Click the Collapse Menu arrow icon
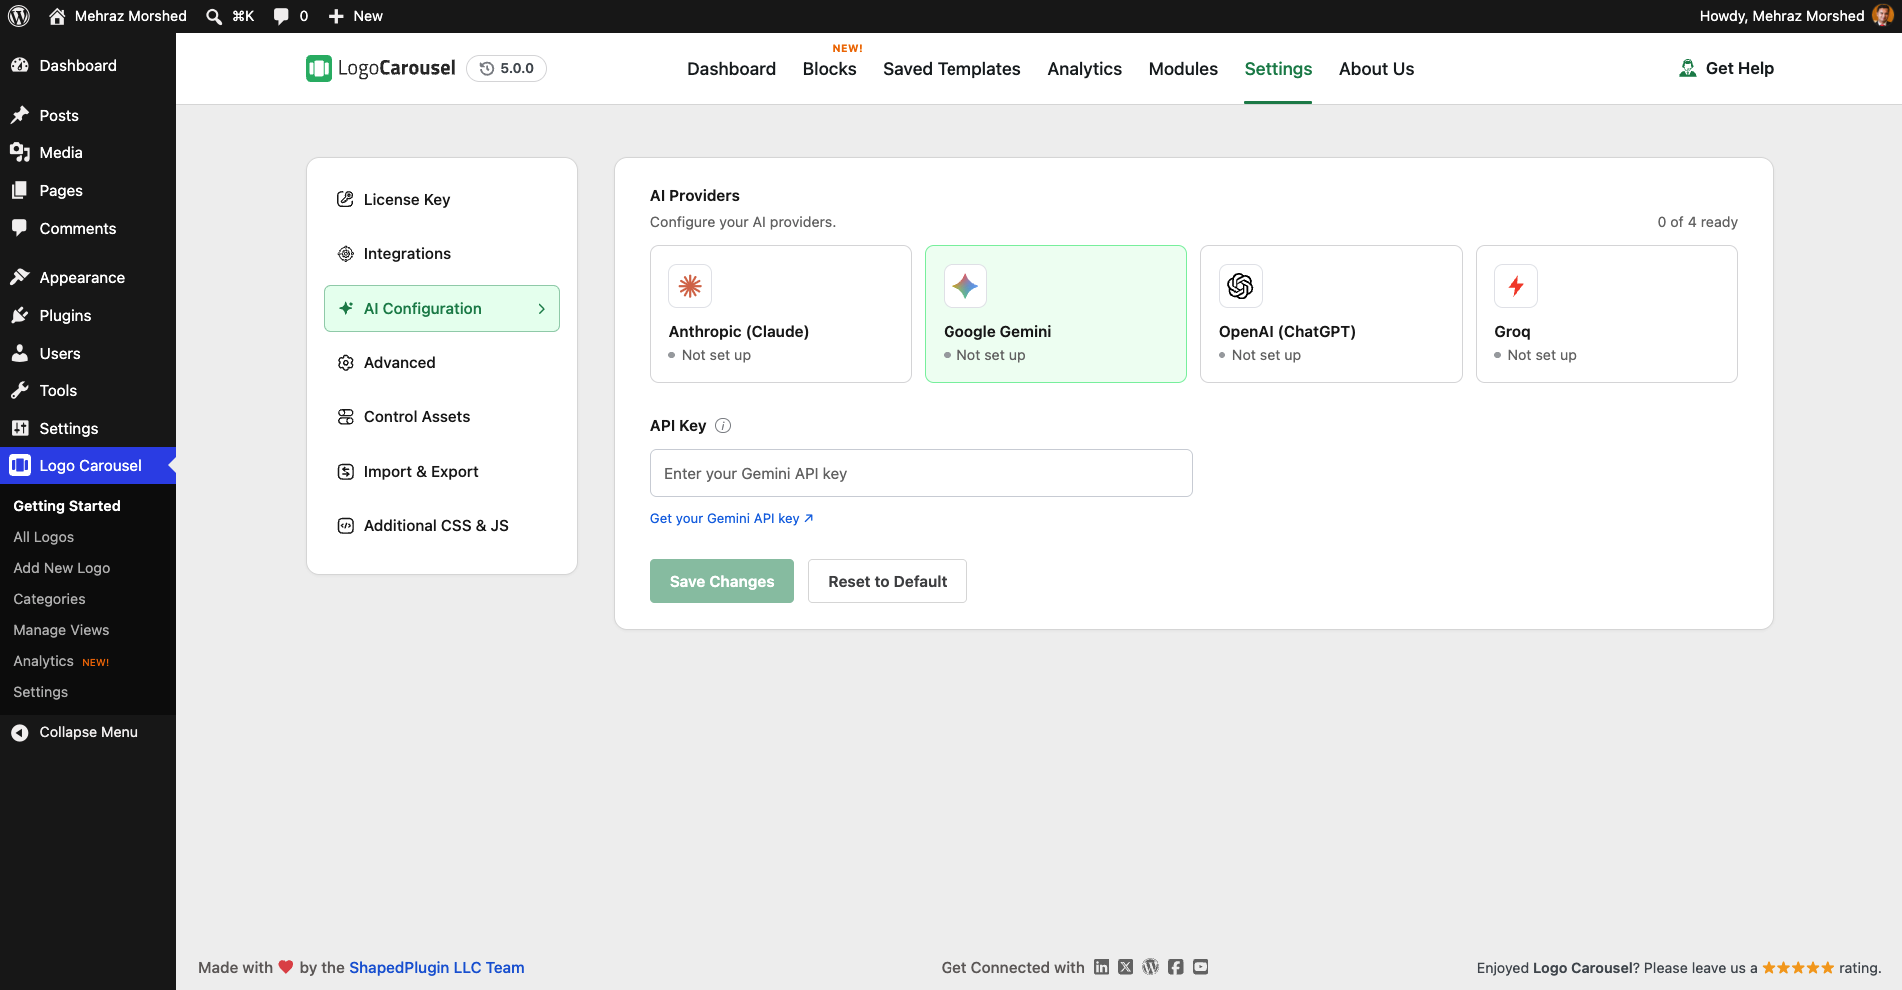The image size is (1902, 990). [x=19, y=732]
